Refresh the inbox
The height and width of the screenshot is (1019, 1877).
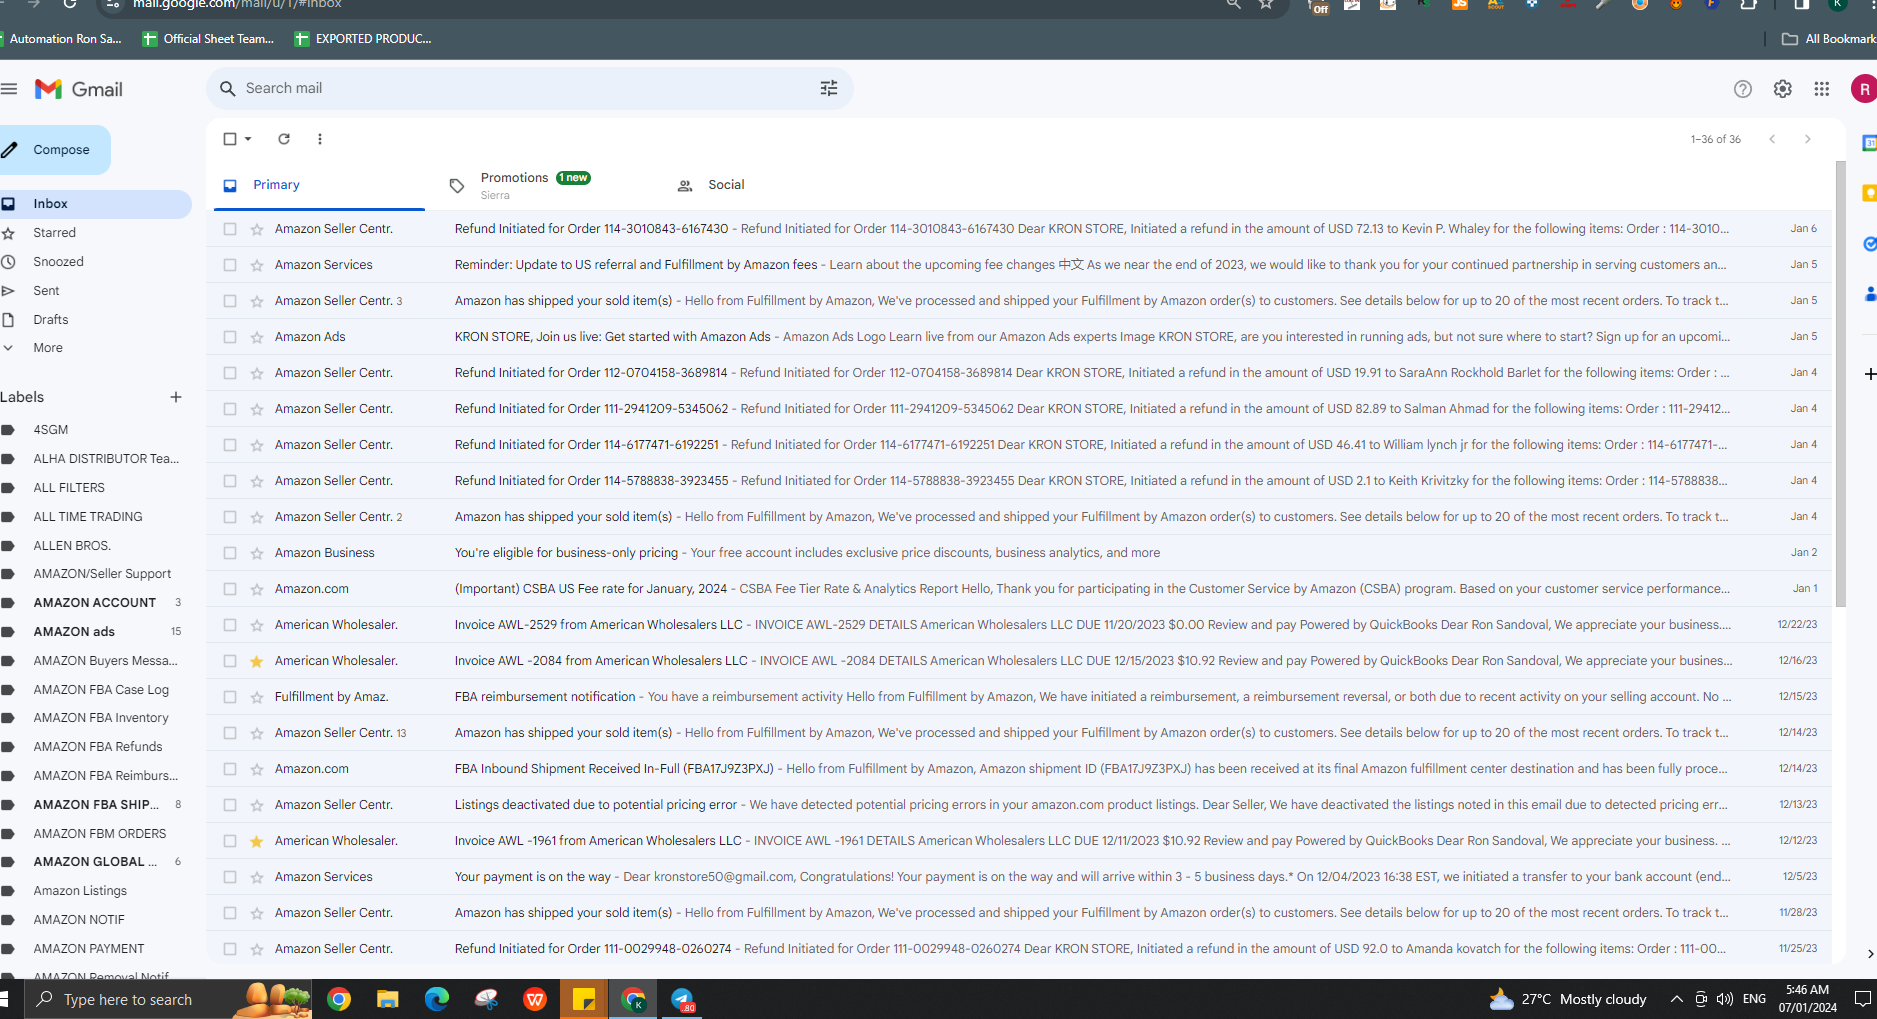tap(284, 139)
